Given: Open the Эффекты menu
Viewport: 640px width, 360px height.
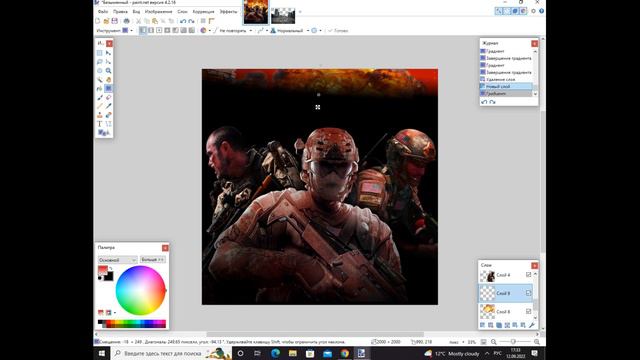Looking at the screenshot, I should coord(228,12).
